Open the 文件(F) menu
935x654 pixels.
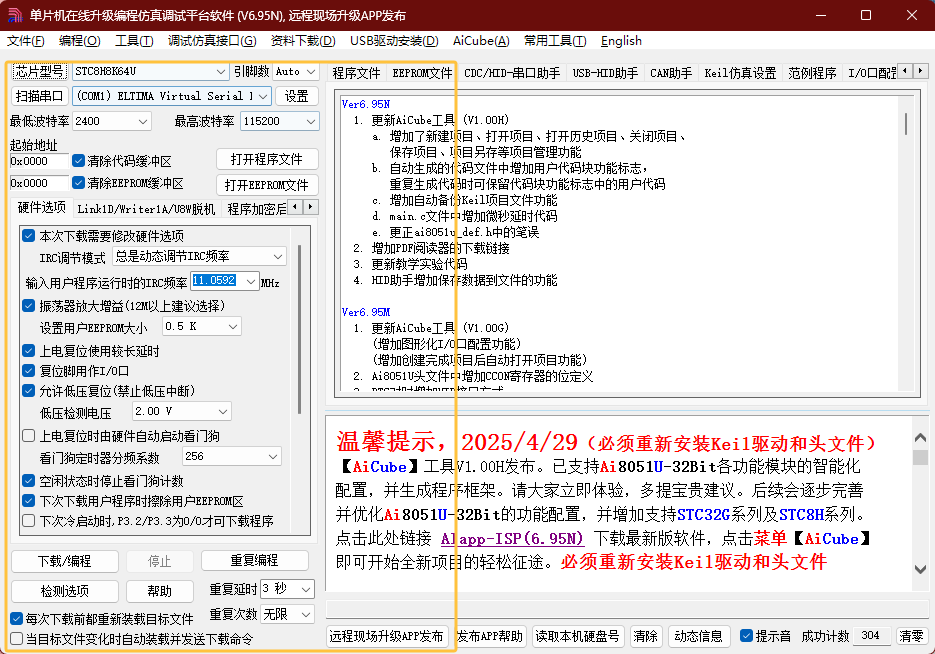(26, 41)
